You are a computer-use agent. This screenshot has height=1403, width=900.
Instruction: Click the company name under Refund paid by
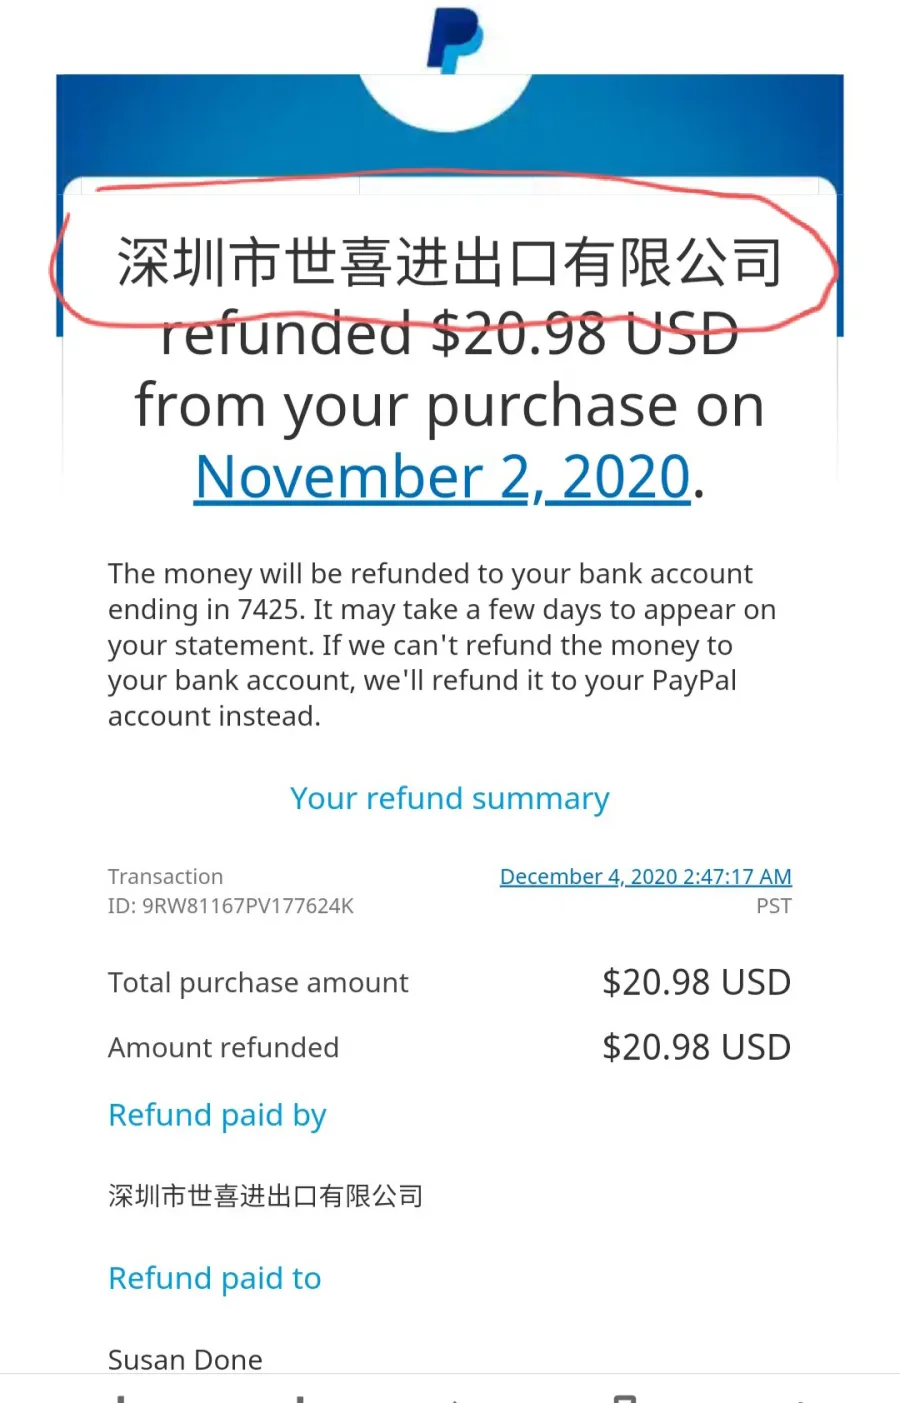click(265, 1196)
